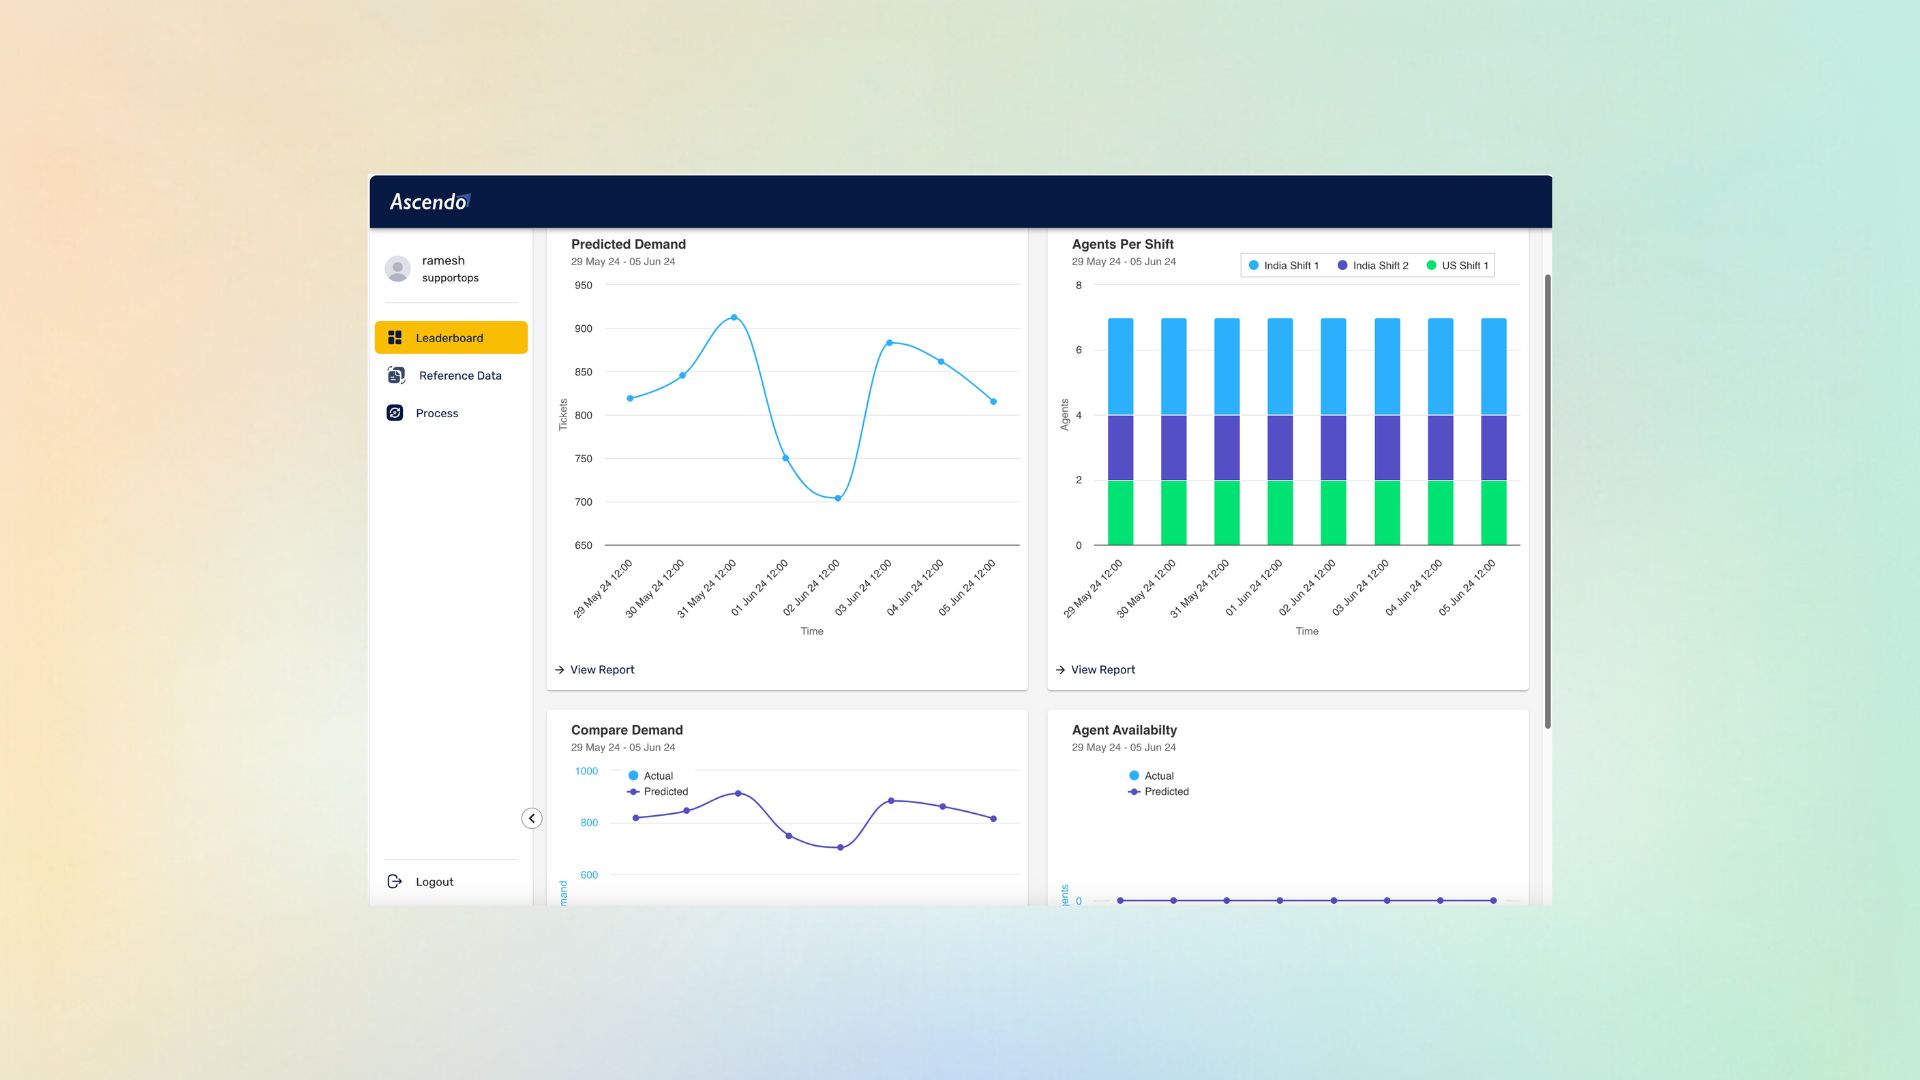Viewport: 1920px width, 1080px height.
Task: Click the Logout icon
Action: pyautogui.click(x=395, y=882)
